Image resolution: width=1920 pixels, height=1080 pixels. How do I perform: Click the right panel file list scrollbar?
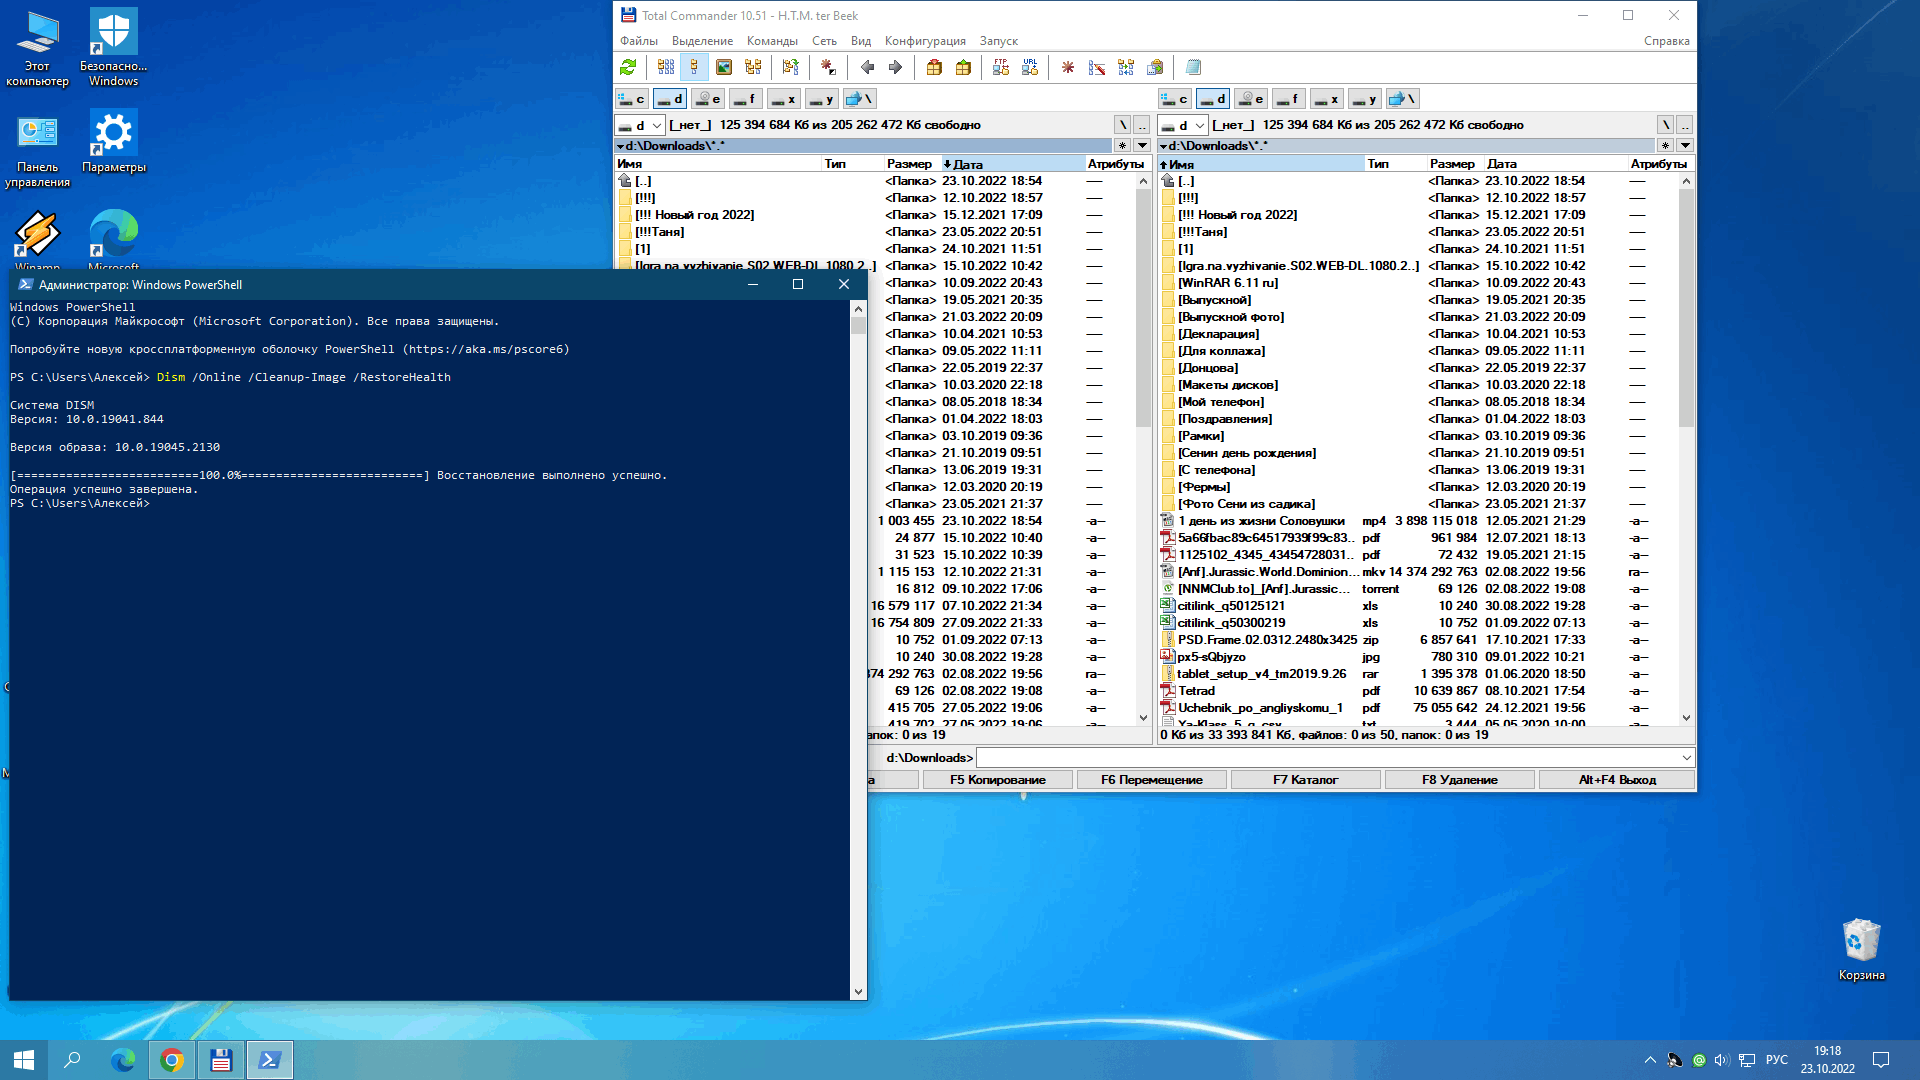[x=1686, y=450]
